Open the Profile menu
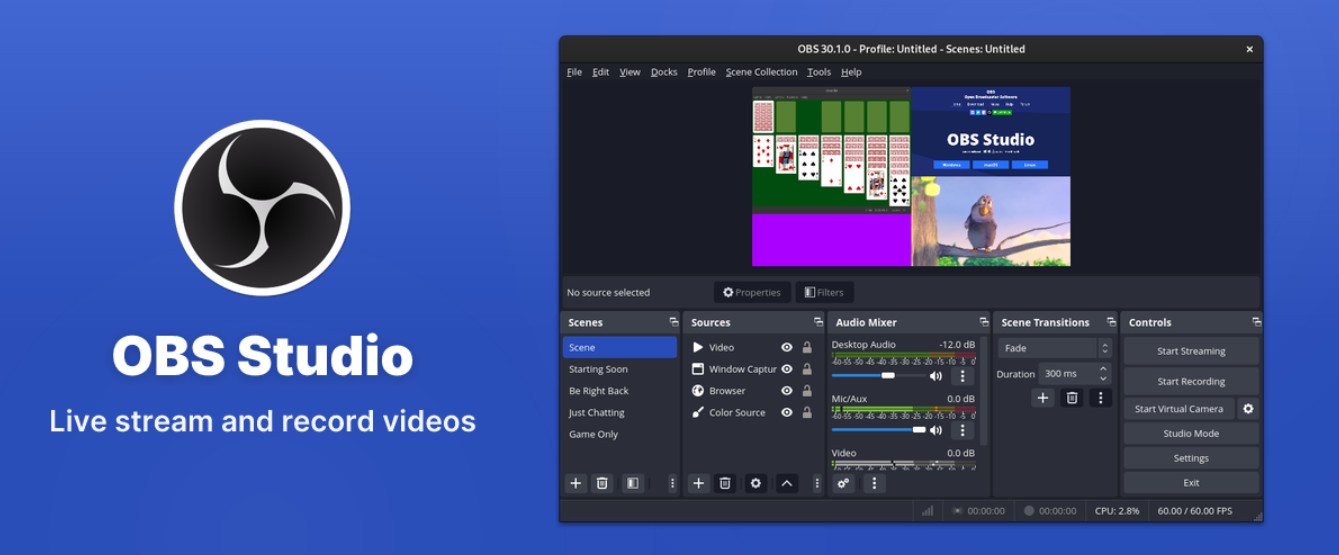 (x=701, y=72)
